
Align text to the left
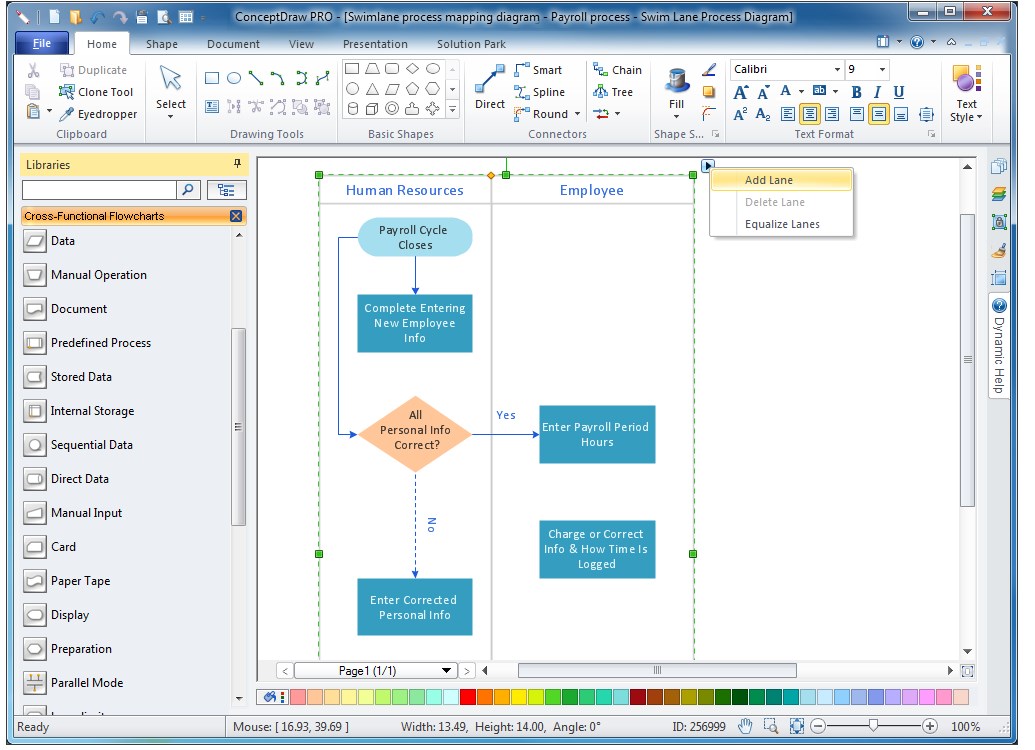(x=787, y=114)
